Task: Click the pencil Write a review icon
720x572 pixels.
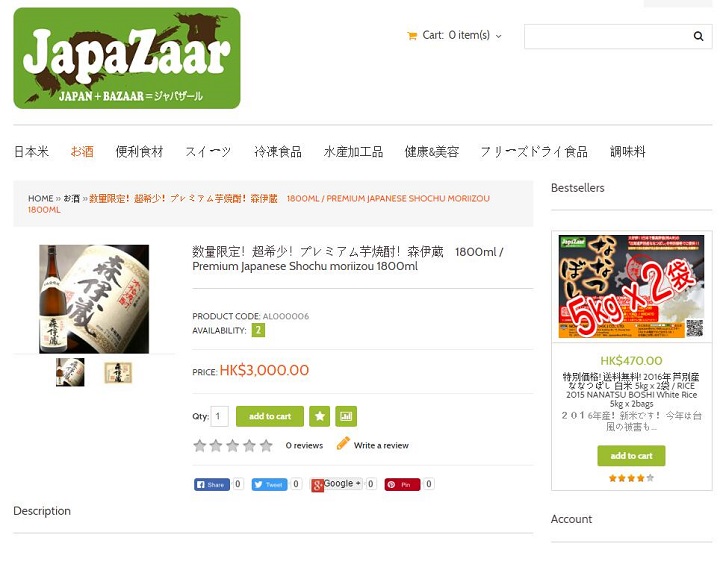Action: pyautogui.click(x=343, y=443)
